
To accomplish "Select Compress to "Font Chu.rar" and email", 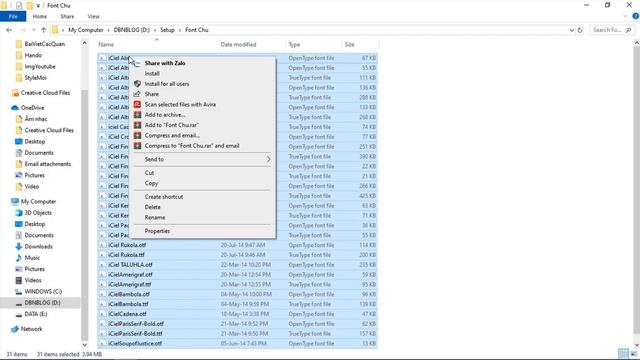I will 192,146.
